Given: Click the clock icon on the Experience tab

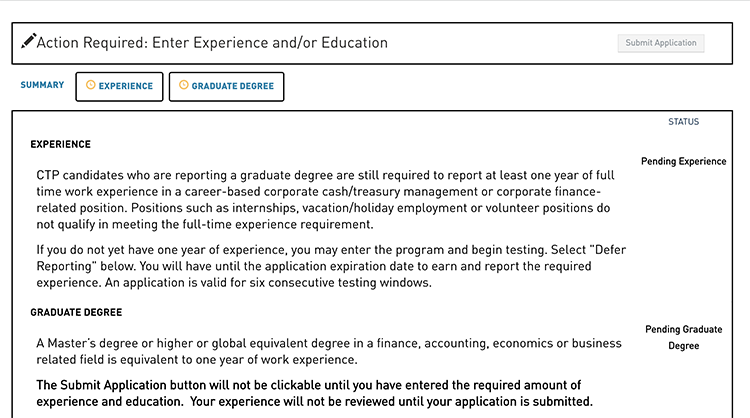Looking at the screenshot, I should click(90, 85).
